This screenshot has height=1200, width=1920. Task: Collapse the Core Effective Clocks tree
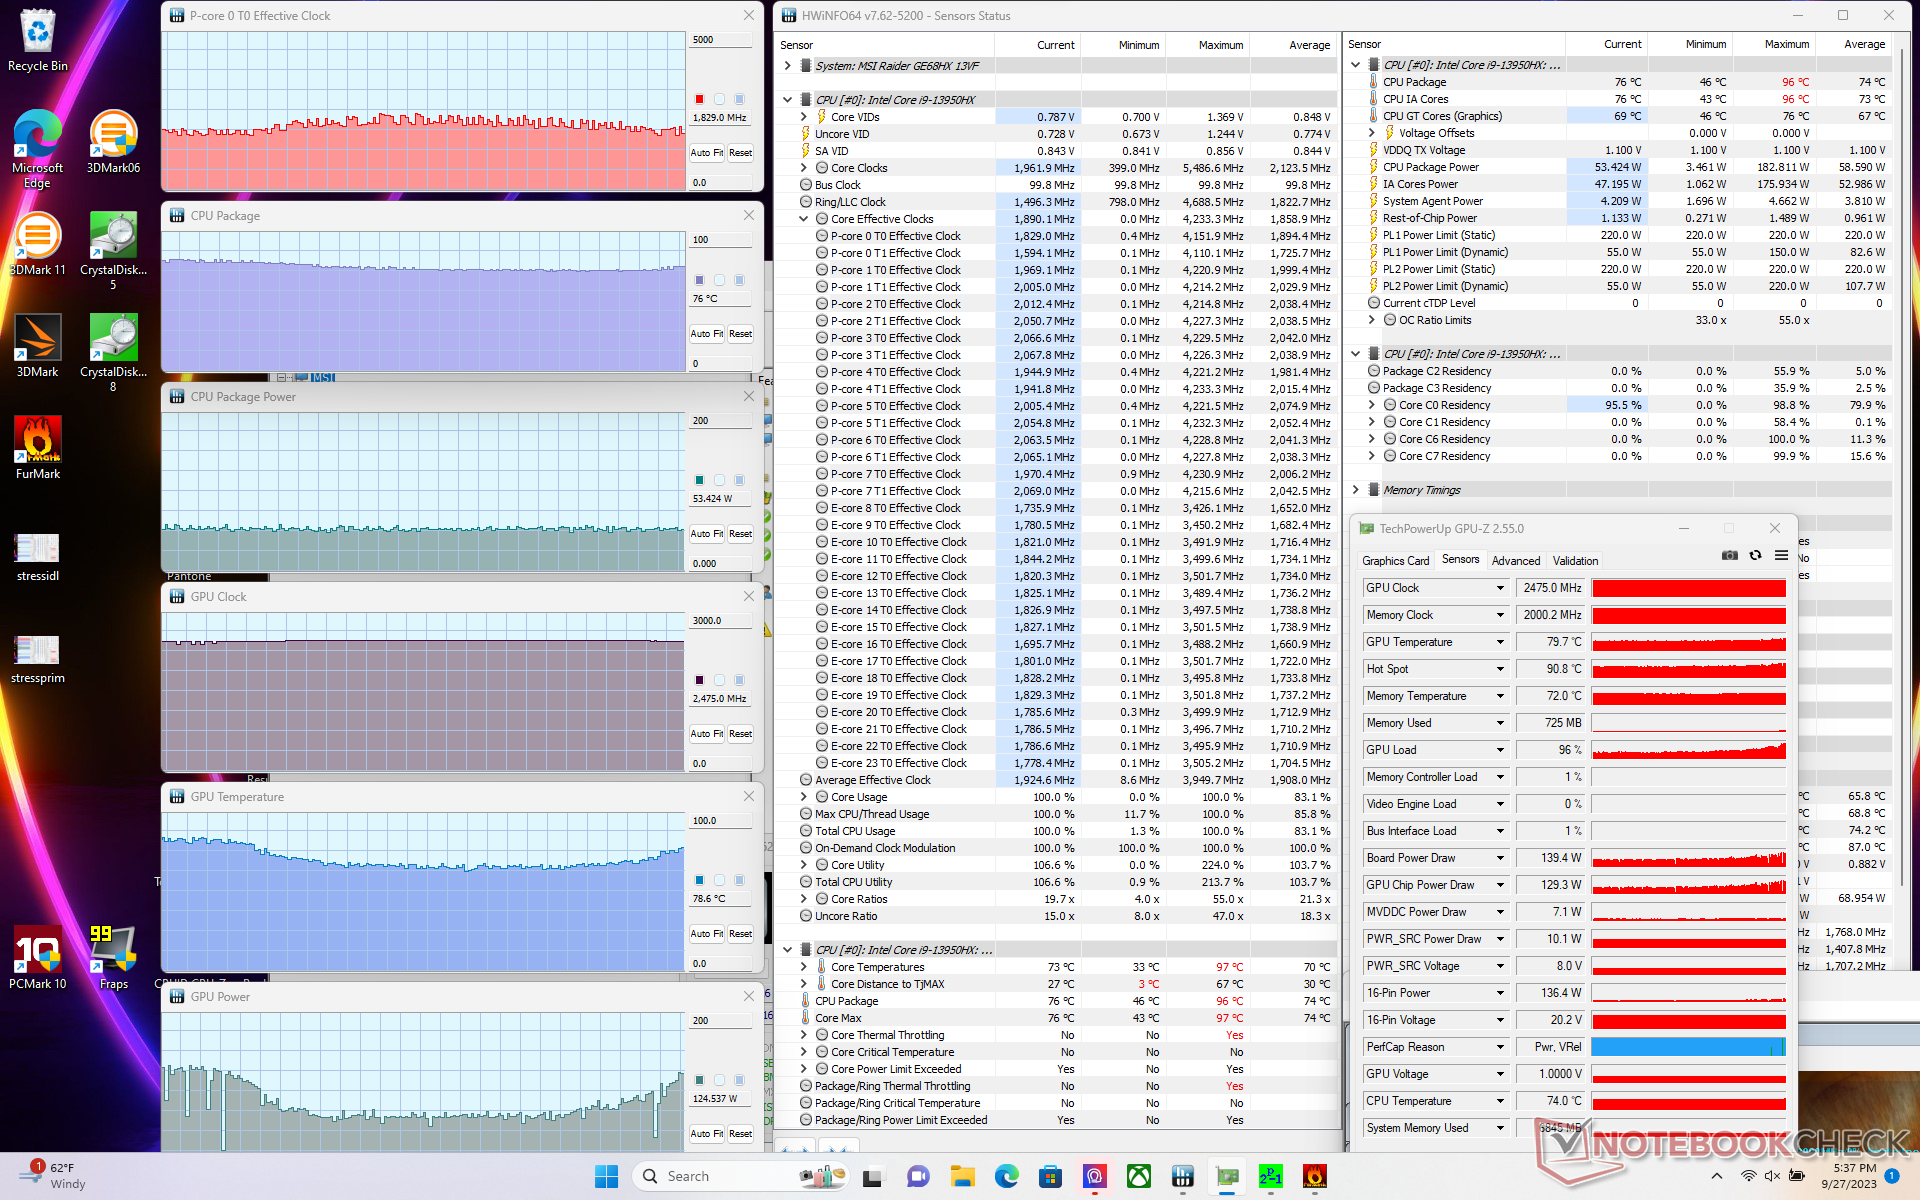pyautogui.click(x=803, y=219)
